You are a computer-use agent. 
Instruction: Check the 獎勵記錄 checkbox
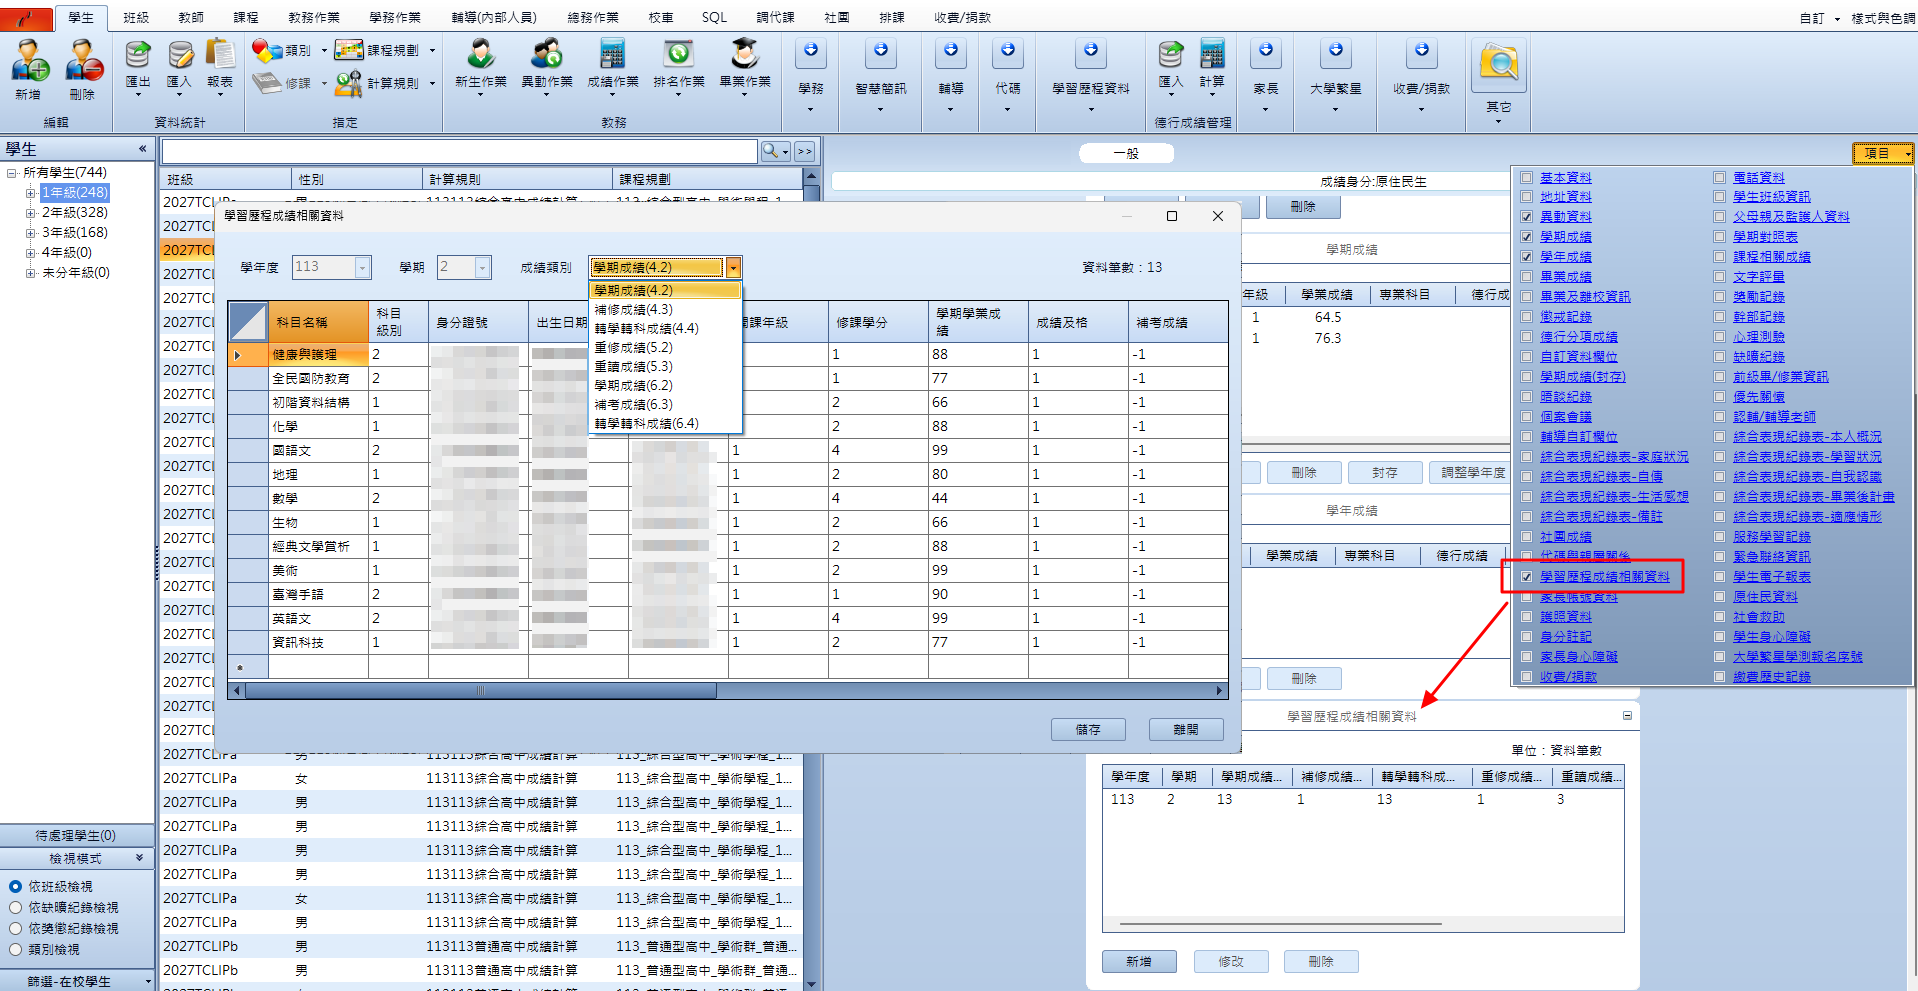pos(1719,297)
